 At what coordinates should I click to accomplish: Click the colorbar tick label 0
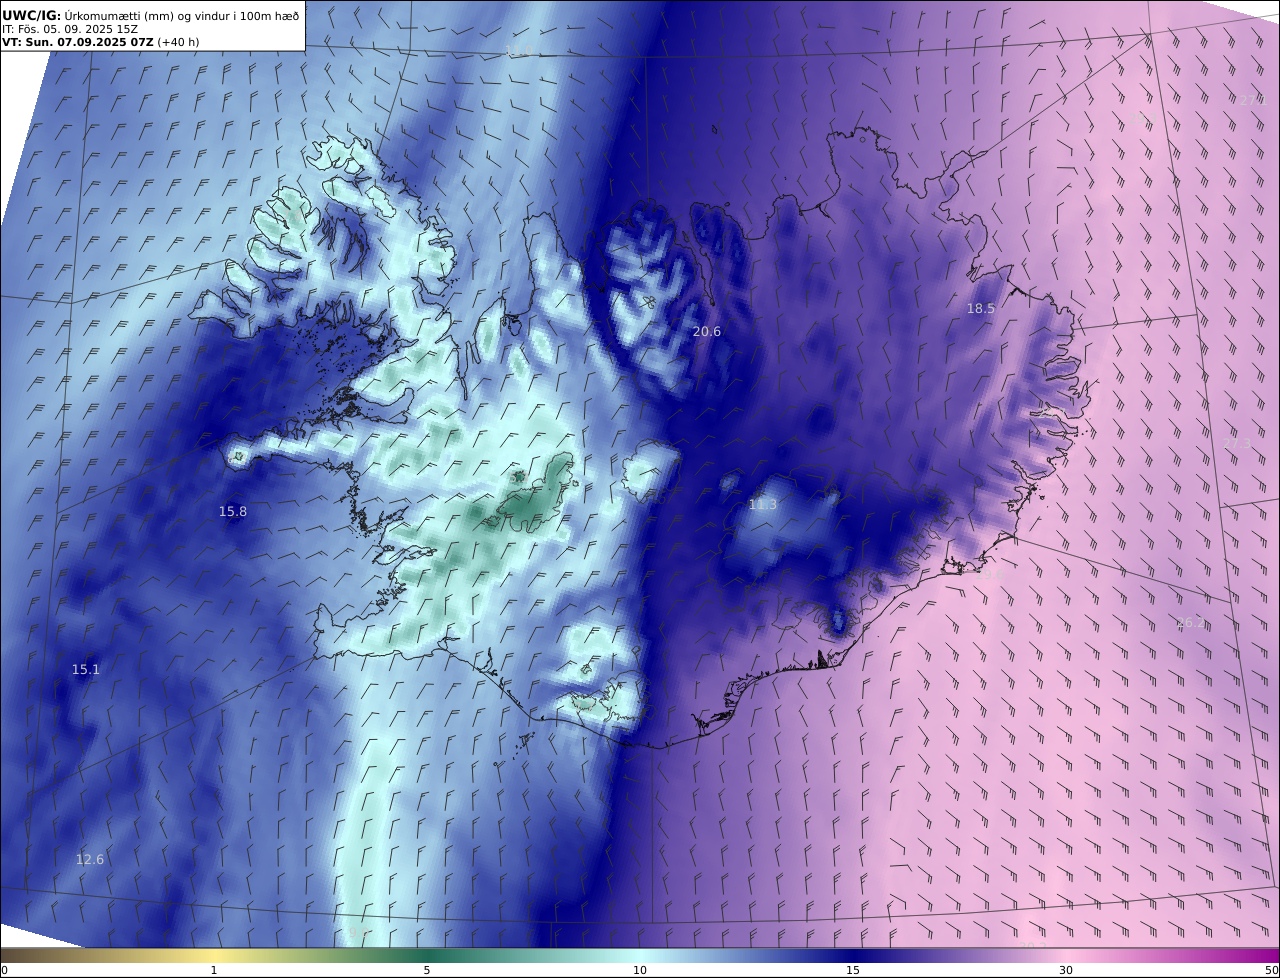[x=4, y=970]
